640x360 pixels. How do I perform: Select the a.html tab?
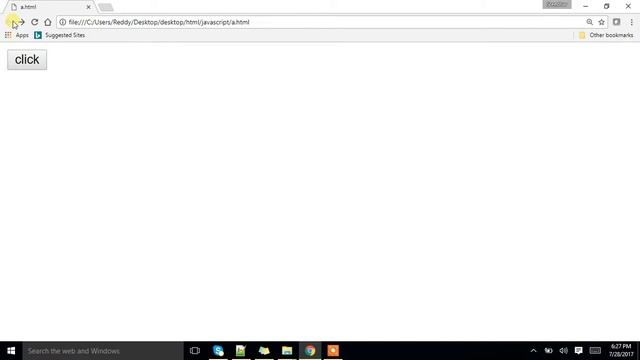(49, 7)
